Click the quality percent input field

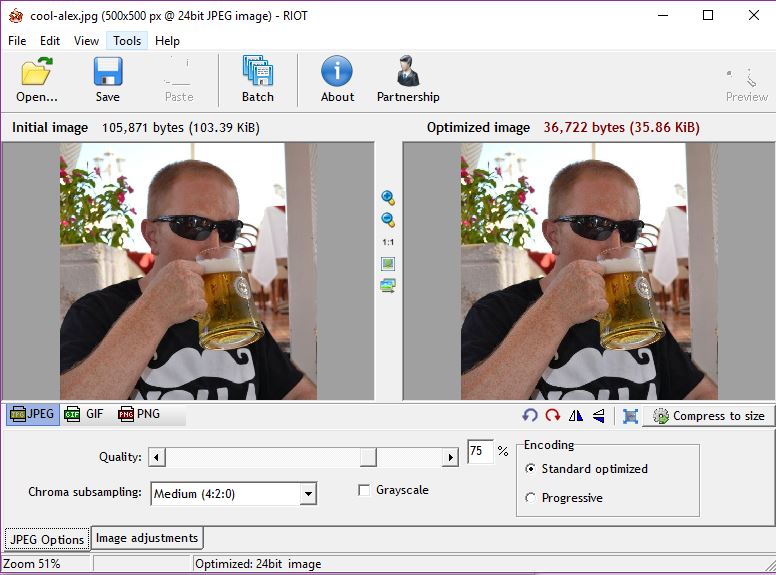[480, 451]
